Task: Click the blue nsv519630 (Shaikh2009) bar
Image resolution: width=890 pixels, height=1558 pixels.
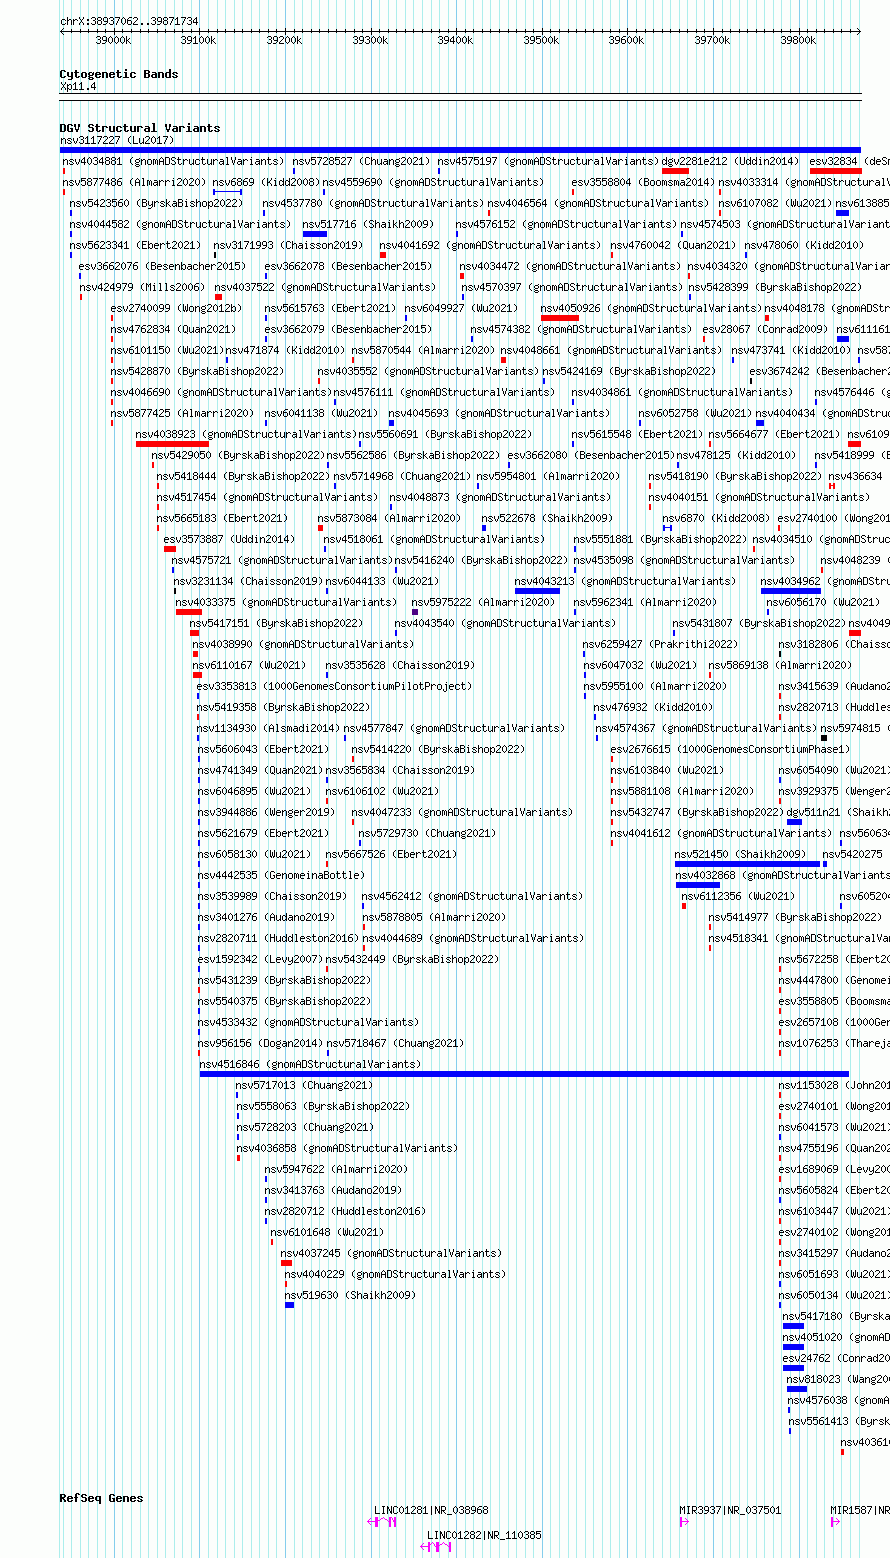Action: (x=290, y=1305)
